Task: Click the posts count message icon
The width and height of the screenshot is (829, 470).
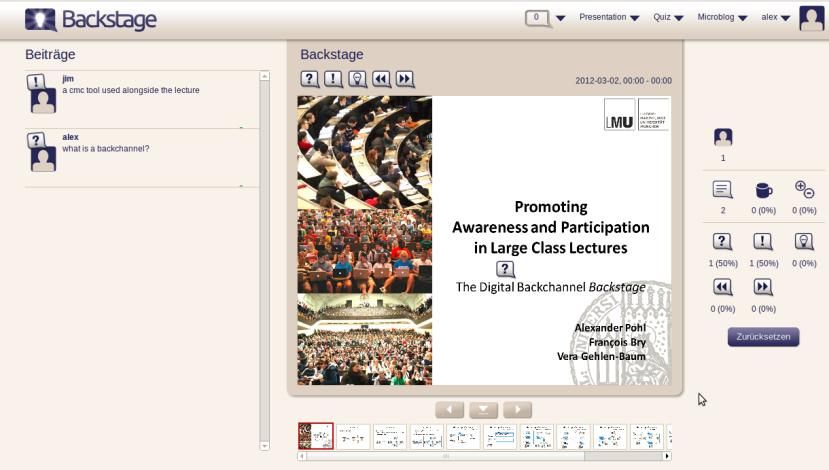Action: (722, 189)
